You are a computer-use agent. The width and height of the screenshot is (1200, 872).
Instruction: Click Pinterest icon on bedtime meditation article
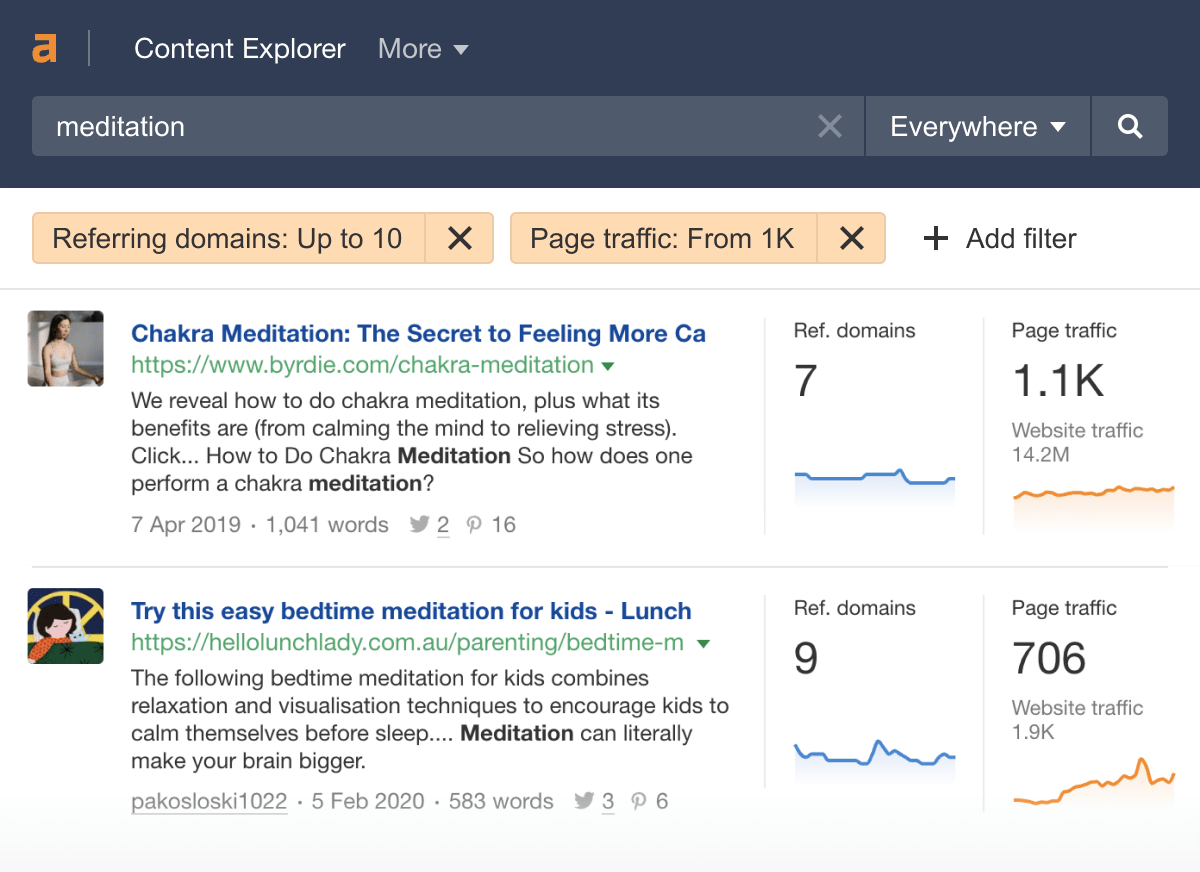click(x=638, y=802)
